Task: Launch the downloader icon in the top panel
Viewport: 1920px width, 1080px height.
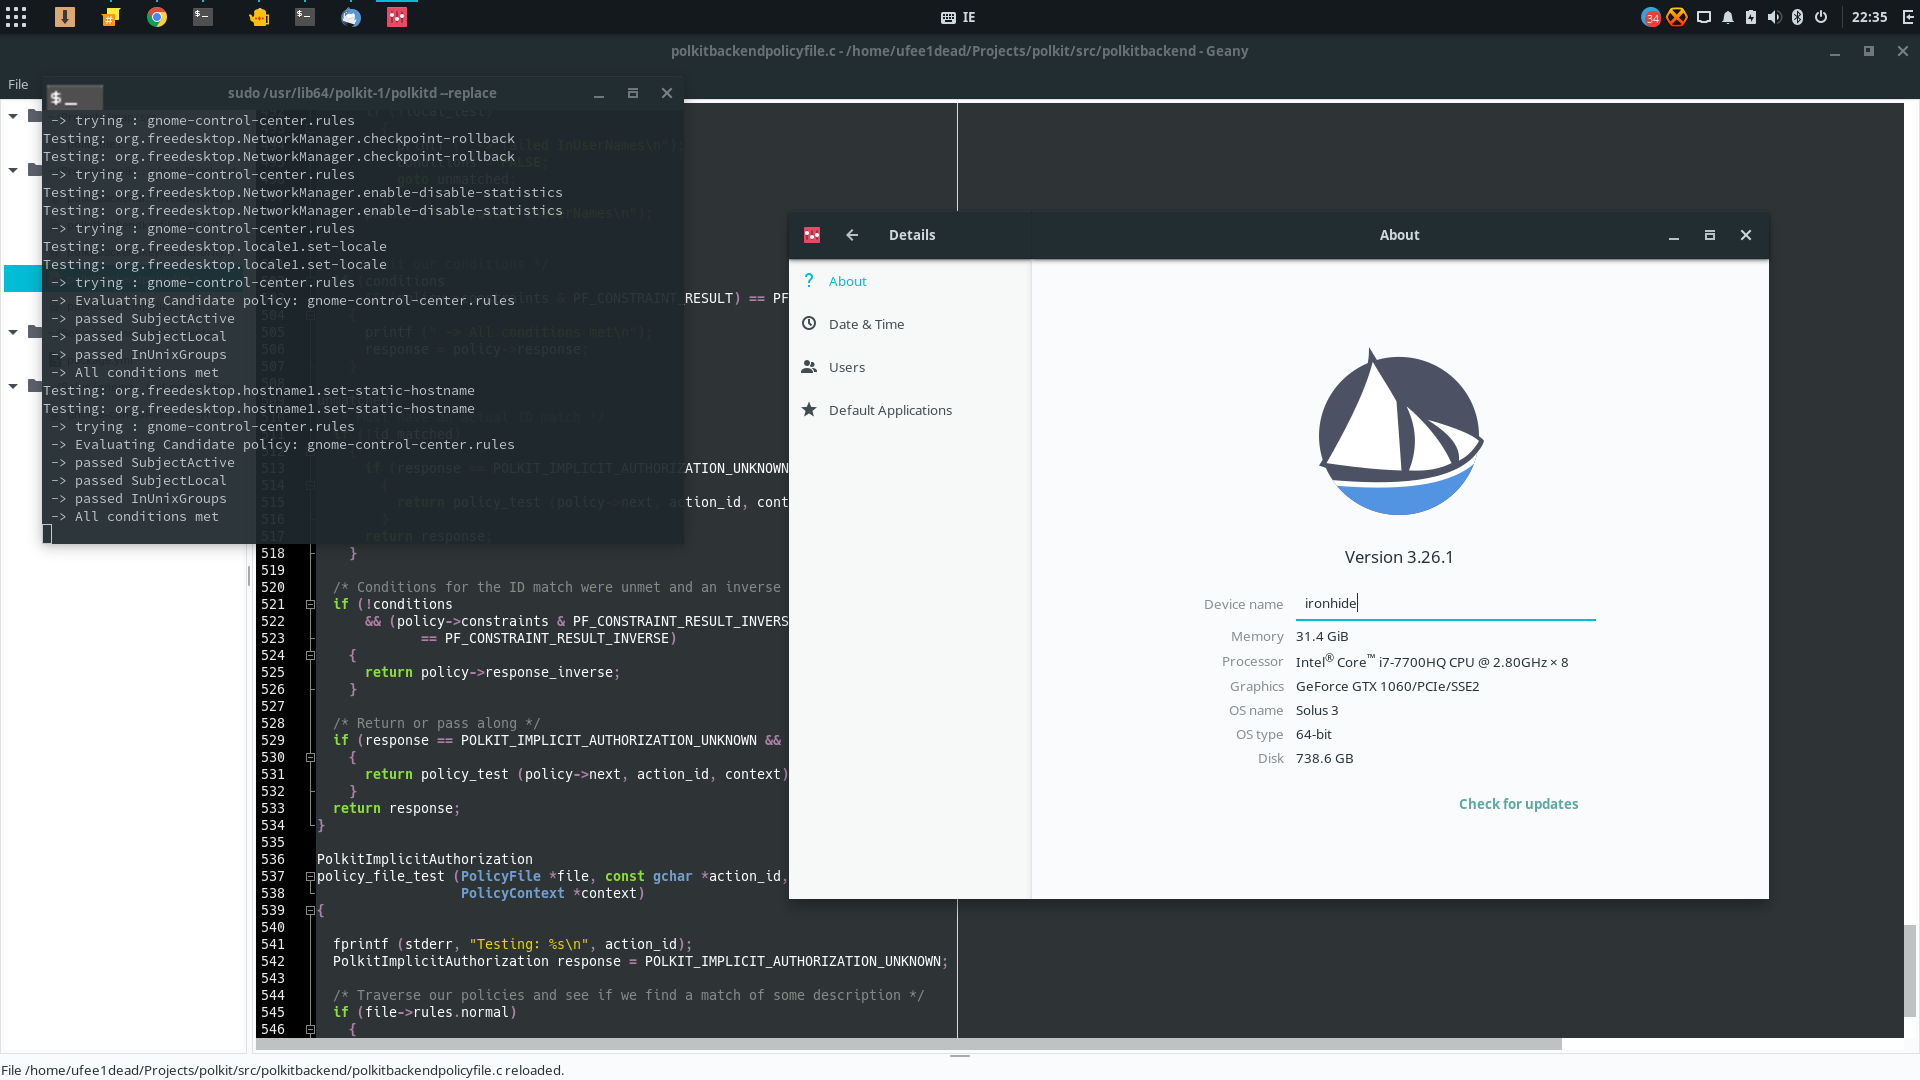Action: tap(65, 17)
